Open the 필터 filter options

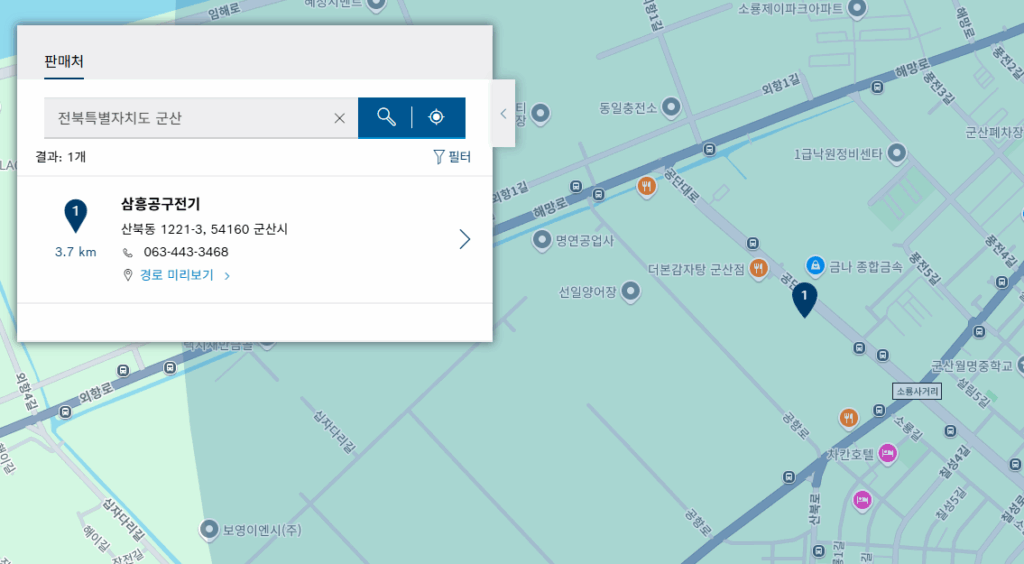tap(452, 157)
